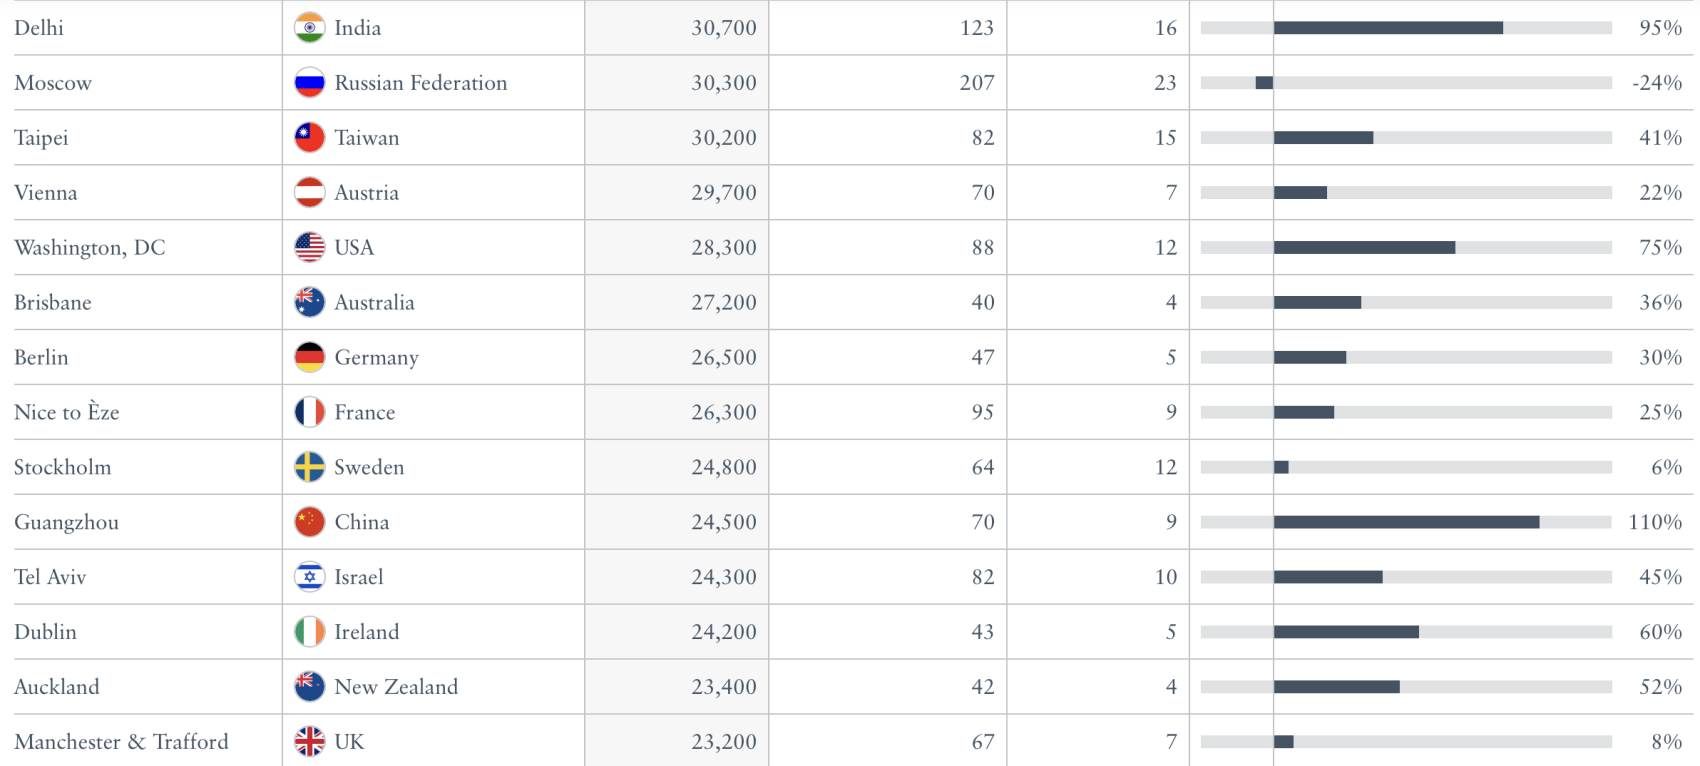The width and height of the screenshot is (1700, 766).
Task: Select the Australia flag icon
Action: (x=310, y=303)
